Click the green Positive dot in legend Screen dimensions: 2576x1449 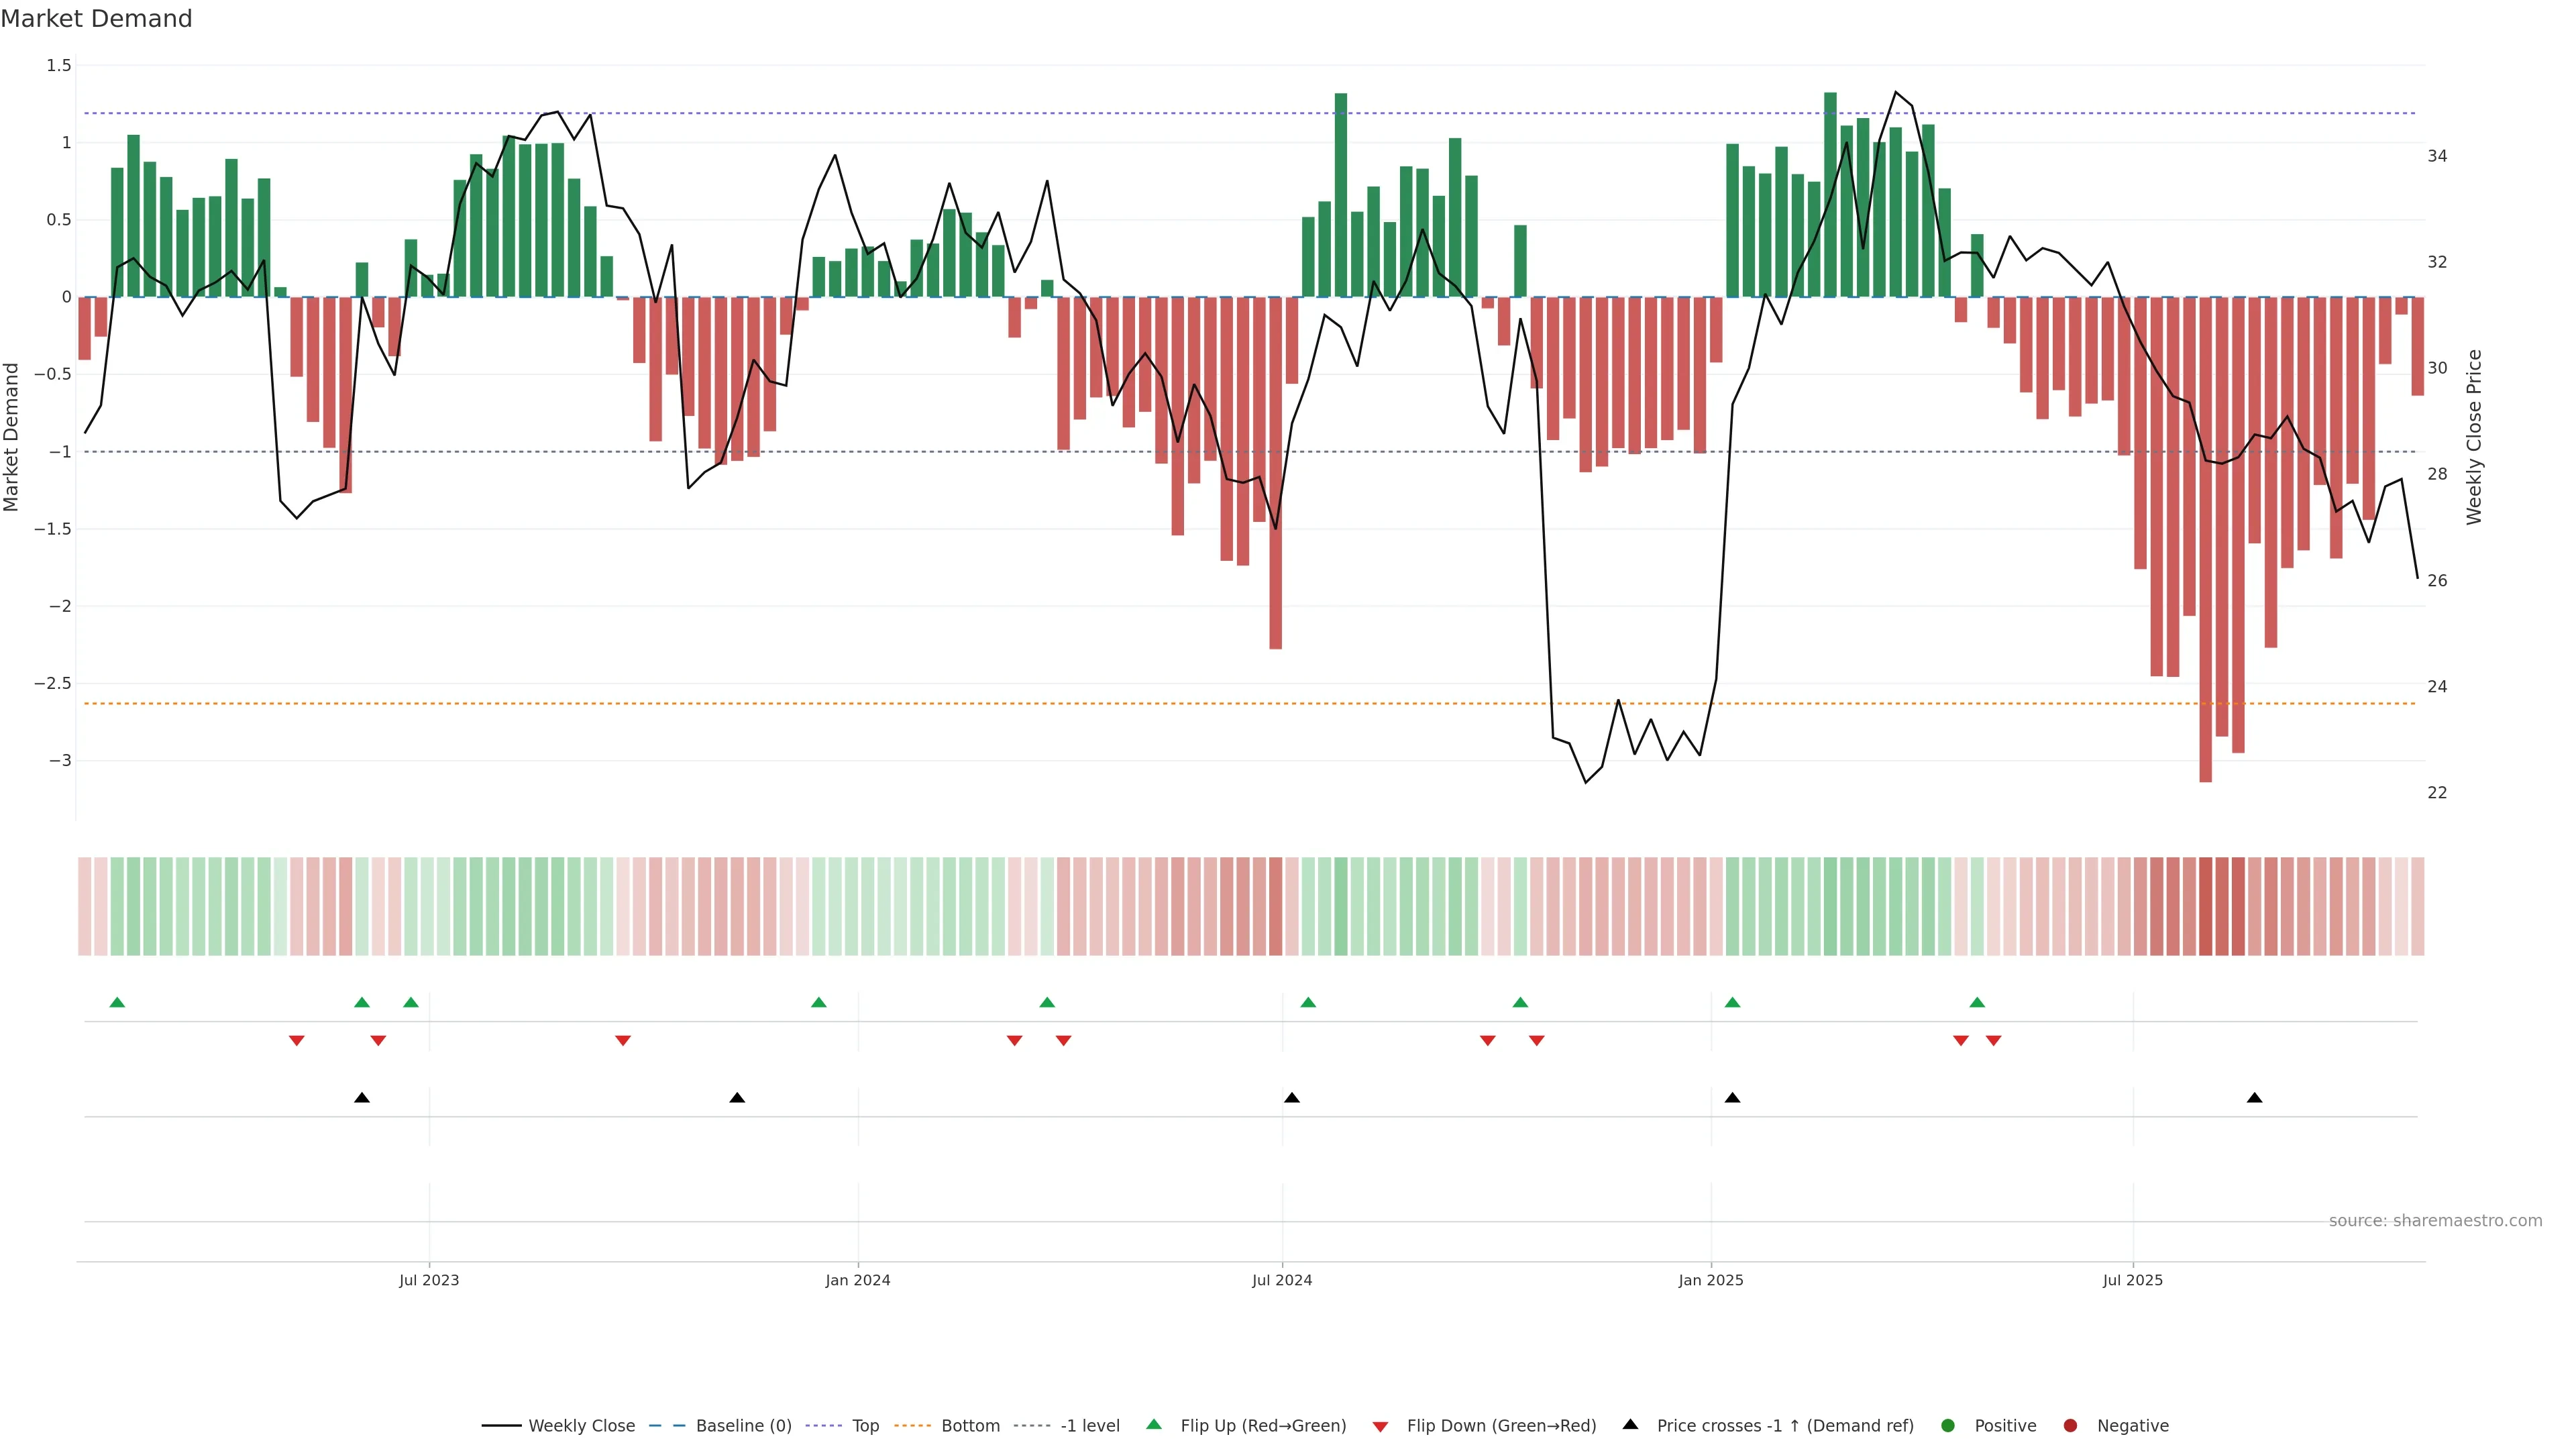(1947, 1425)
